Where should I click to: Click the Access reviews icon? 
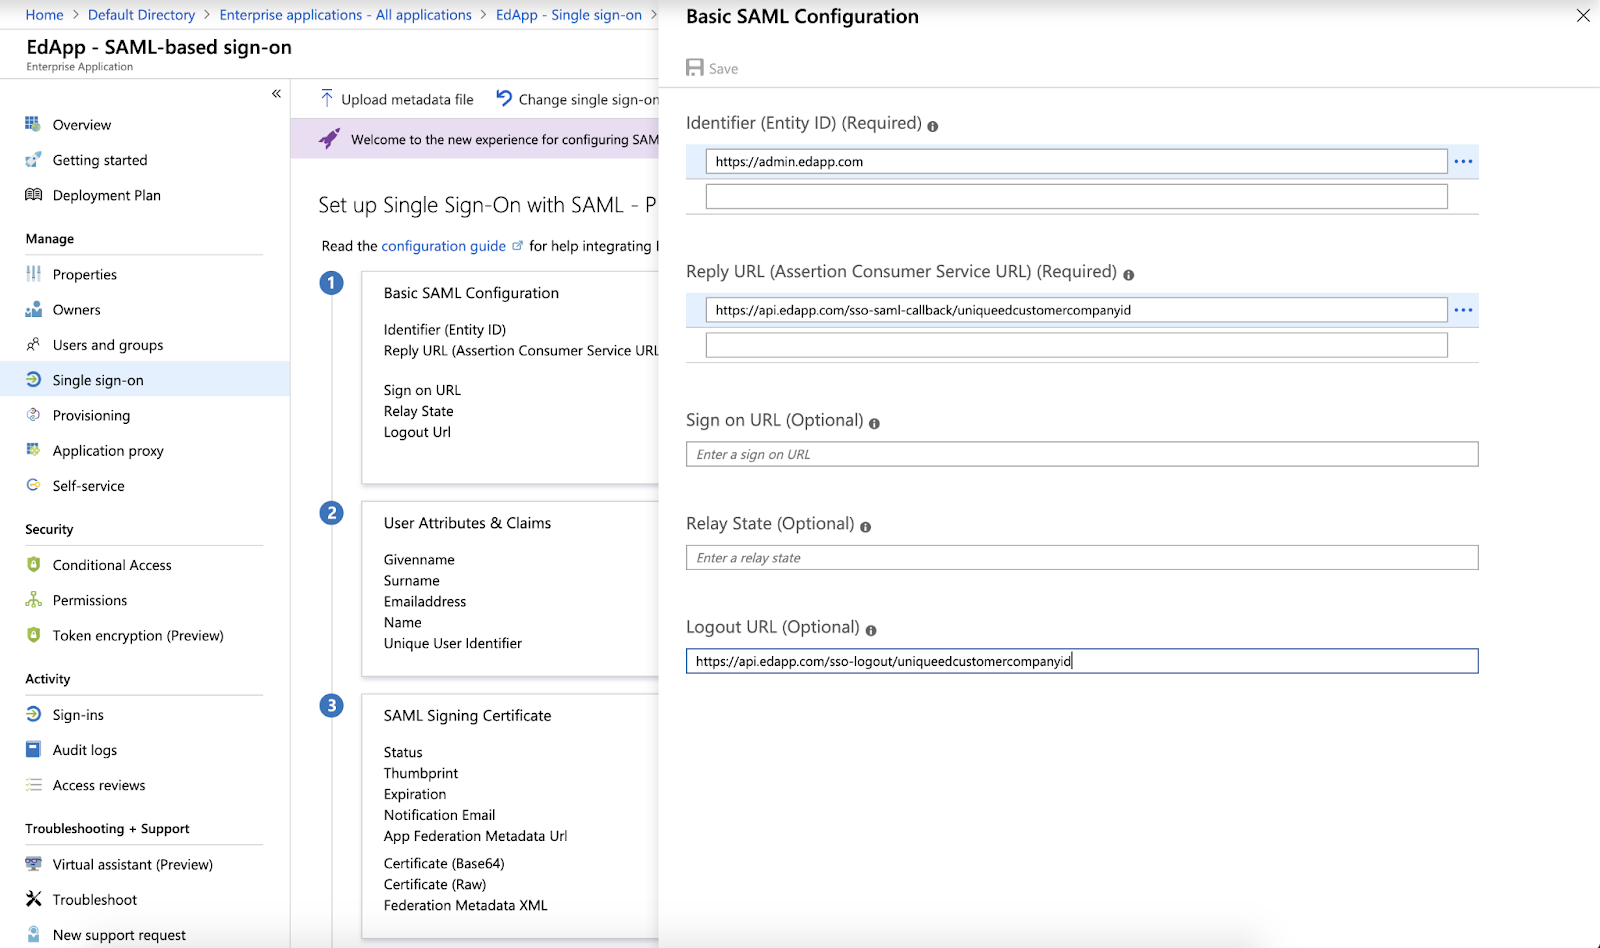[33, 785]
